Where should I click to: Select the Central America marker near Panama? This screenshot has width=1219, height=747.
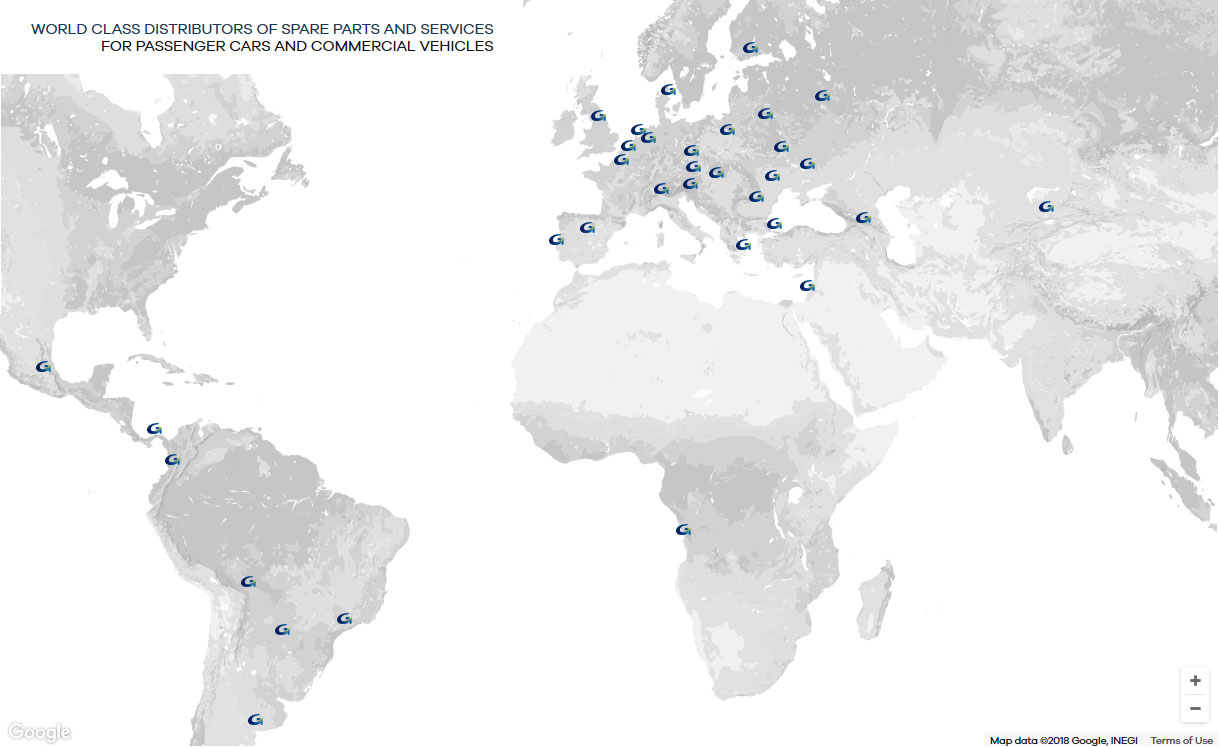154,429
